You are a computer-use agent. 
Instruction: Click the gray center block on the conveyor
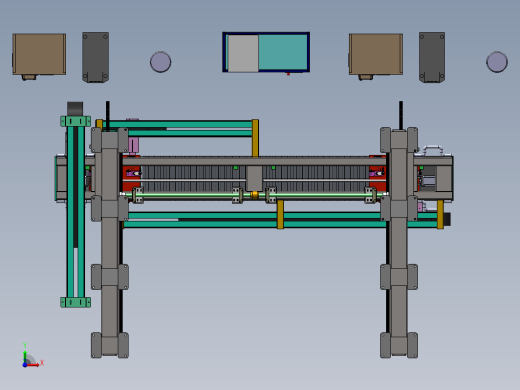(x=254, y=178)
